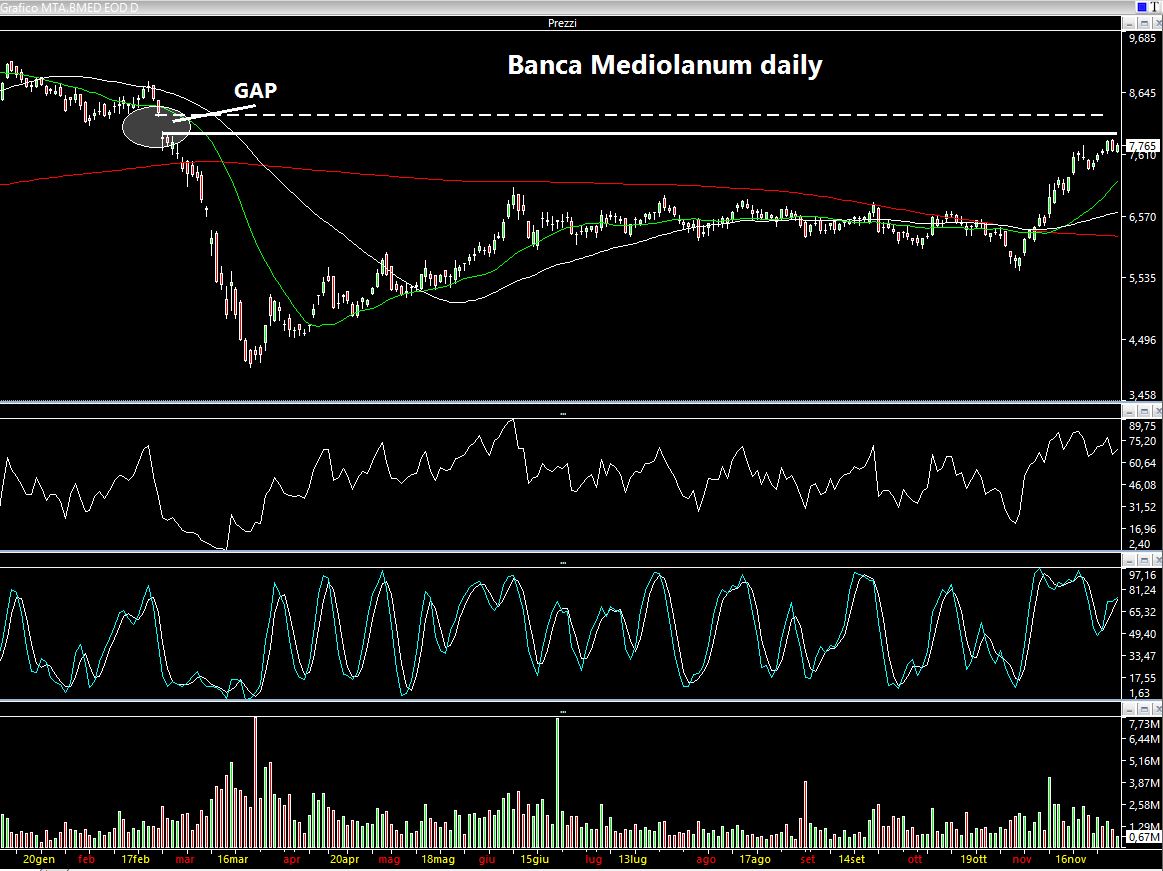Click the apr date label
This screenshot has height=871, width=1163.
point(291,859)
